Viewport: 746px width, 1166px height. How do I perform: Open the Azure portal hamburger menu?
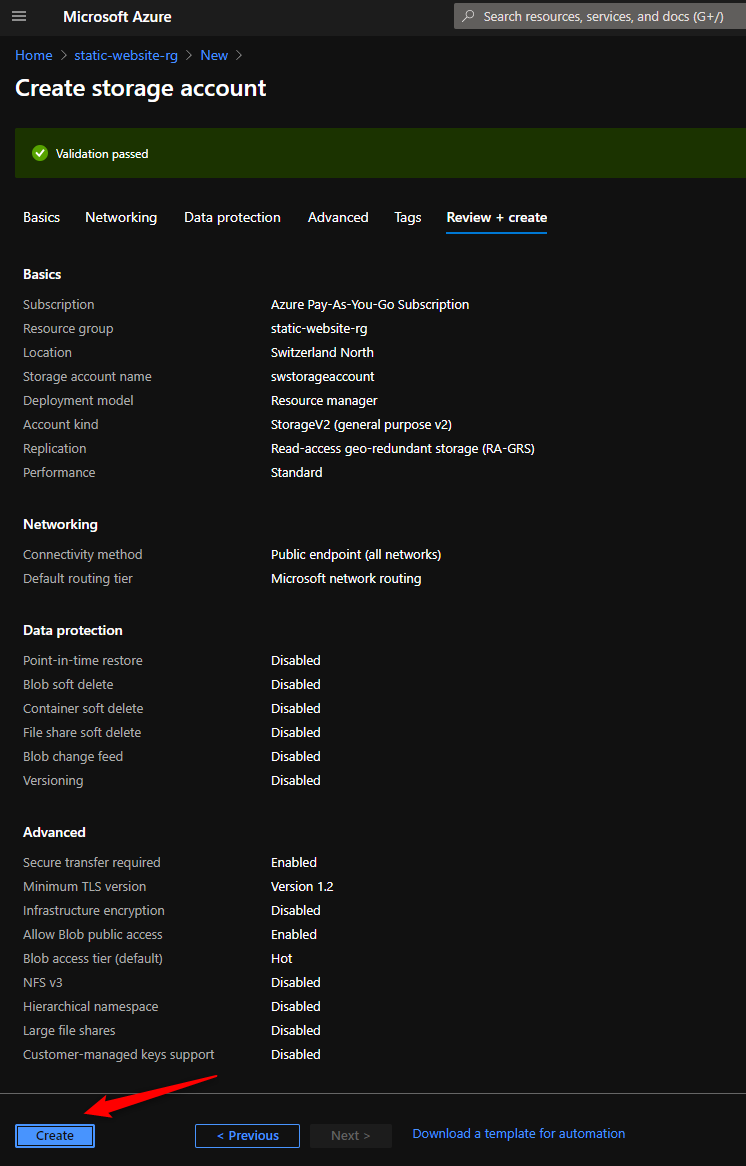[x=19, y=17]
